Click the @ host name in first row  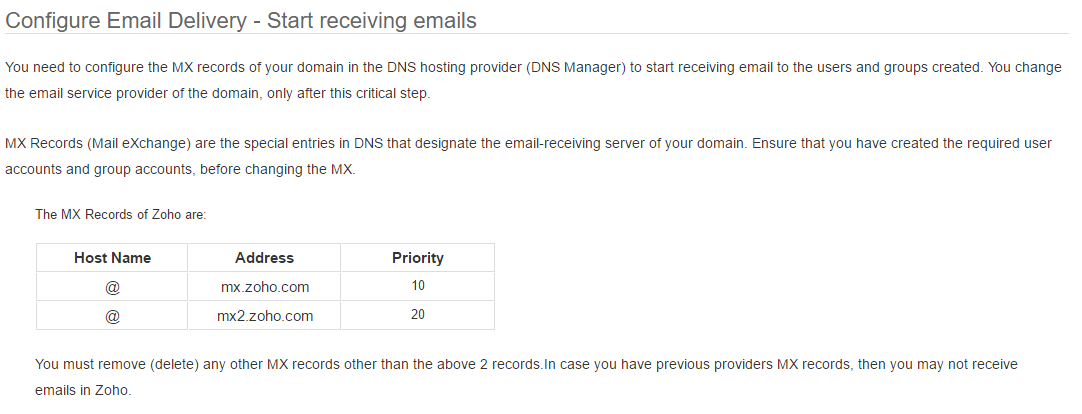[112, 286]
